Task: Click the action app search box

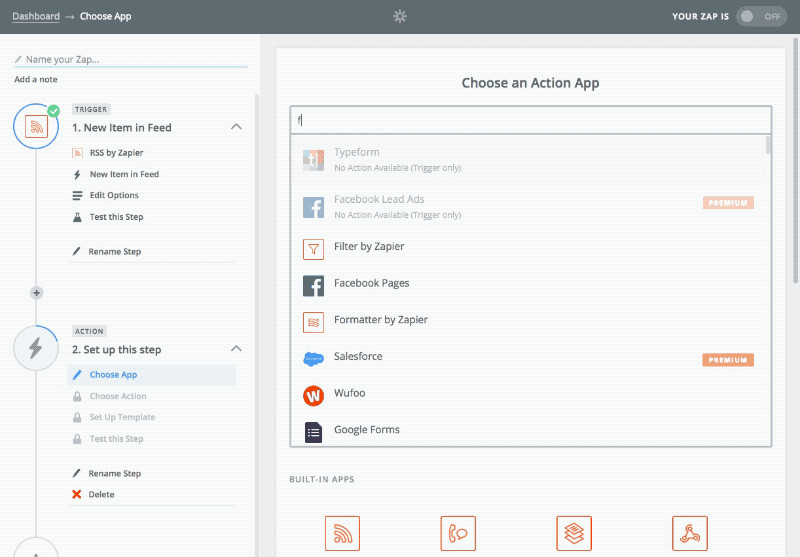Action: tap(531, 120)
